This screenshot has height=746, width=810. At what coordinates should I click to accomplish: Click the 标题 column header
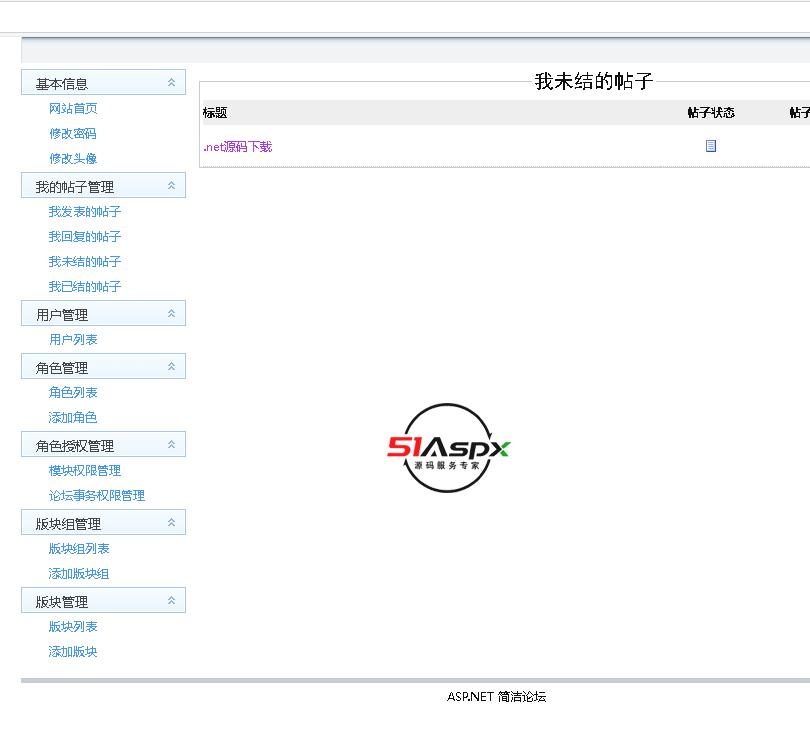click(x=215, y=113)
